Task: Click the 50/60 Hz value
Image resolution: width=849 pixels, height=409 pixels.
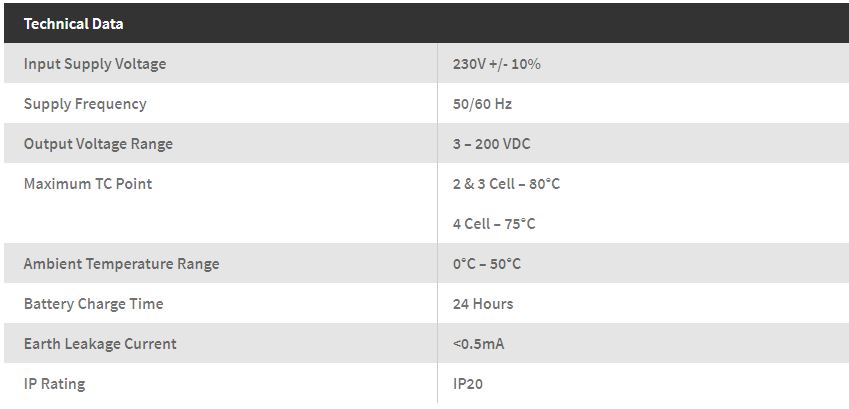Action: [x=482, y=104]
